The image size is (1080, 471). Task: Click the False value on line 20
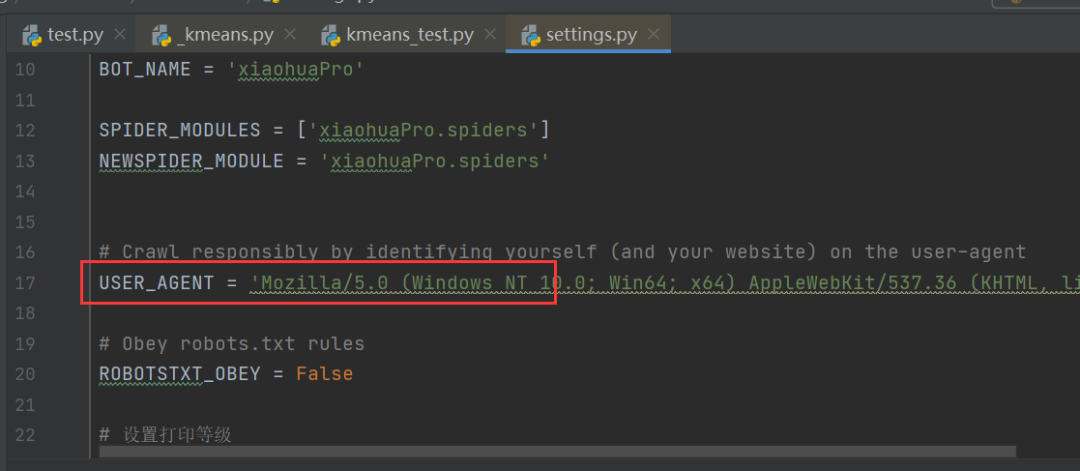pos(324,374)
